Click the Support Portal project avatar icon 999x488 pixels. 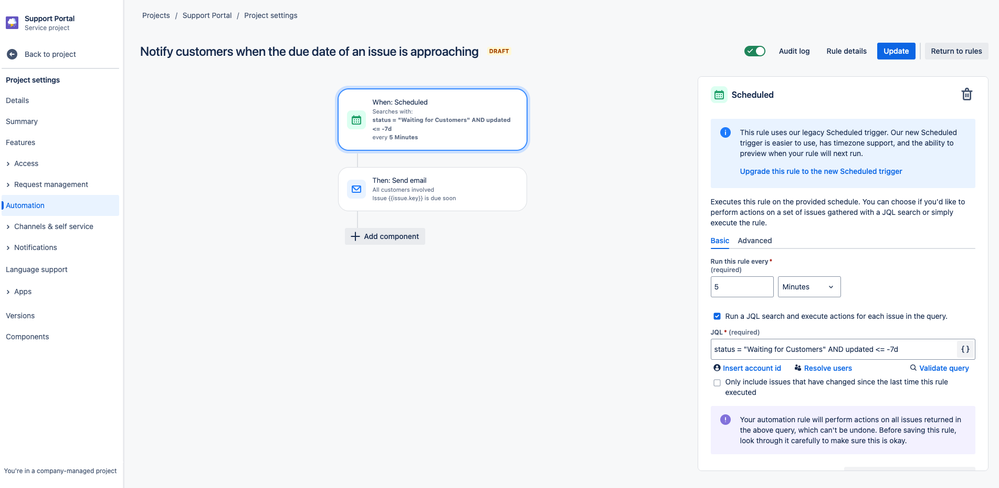(12, 23)
